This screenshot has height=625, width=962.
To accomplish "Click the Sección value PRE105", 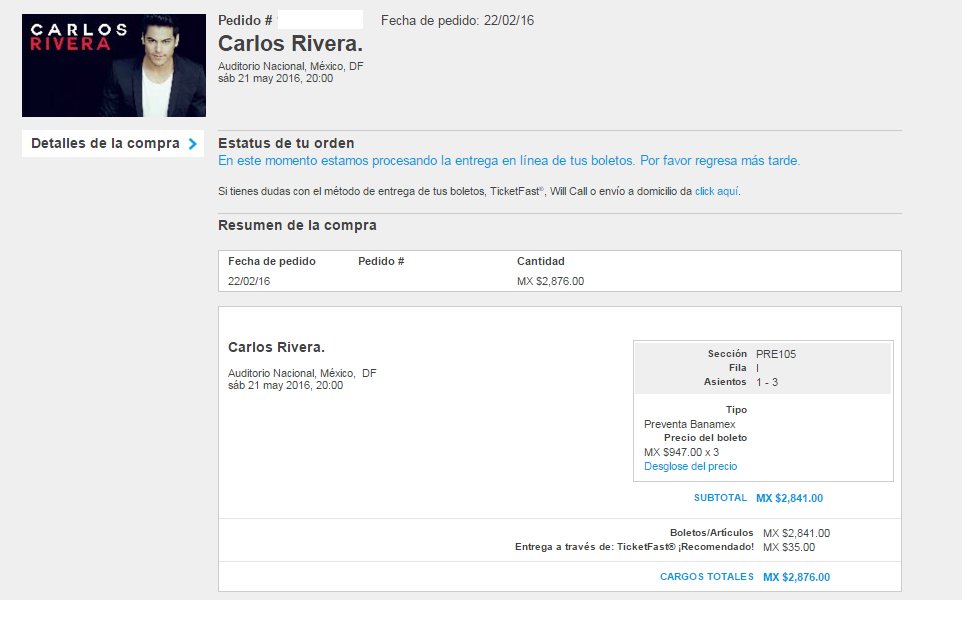I will click(775, 354).
